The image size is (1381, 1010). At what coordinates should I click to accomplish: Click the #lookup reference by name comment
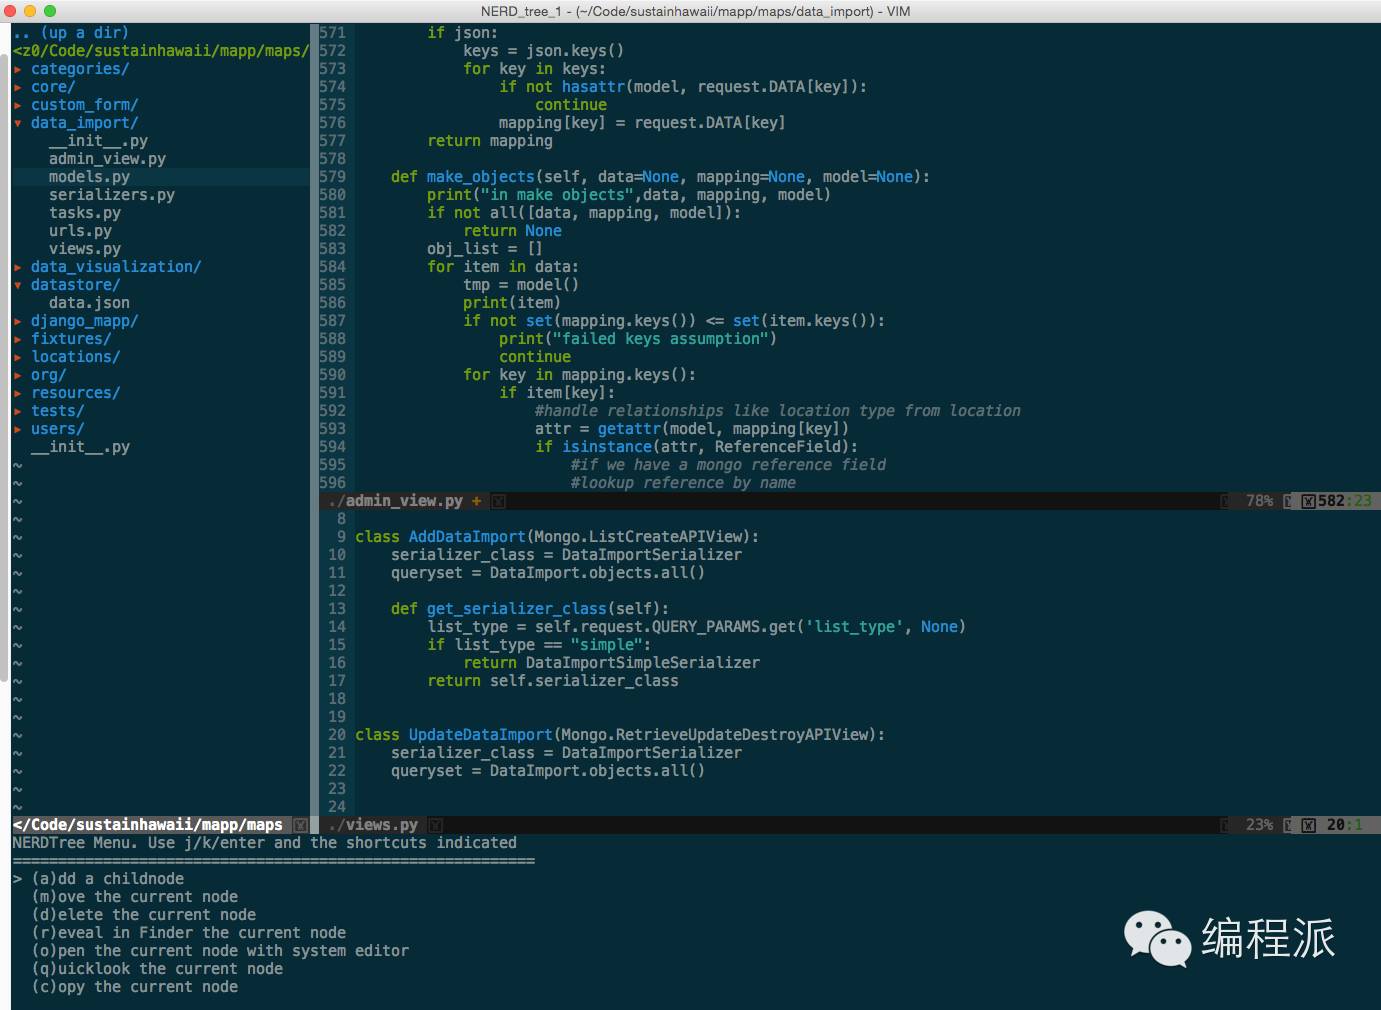click(x=683, y=483)
